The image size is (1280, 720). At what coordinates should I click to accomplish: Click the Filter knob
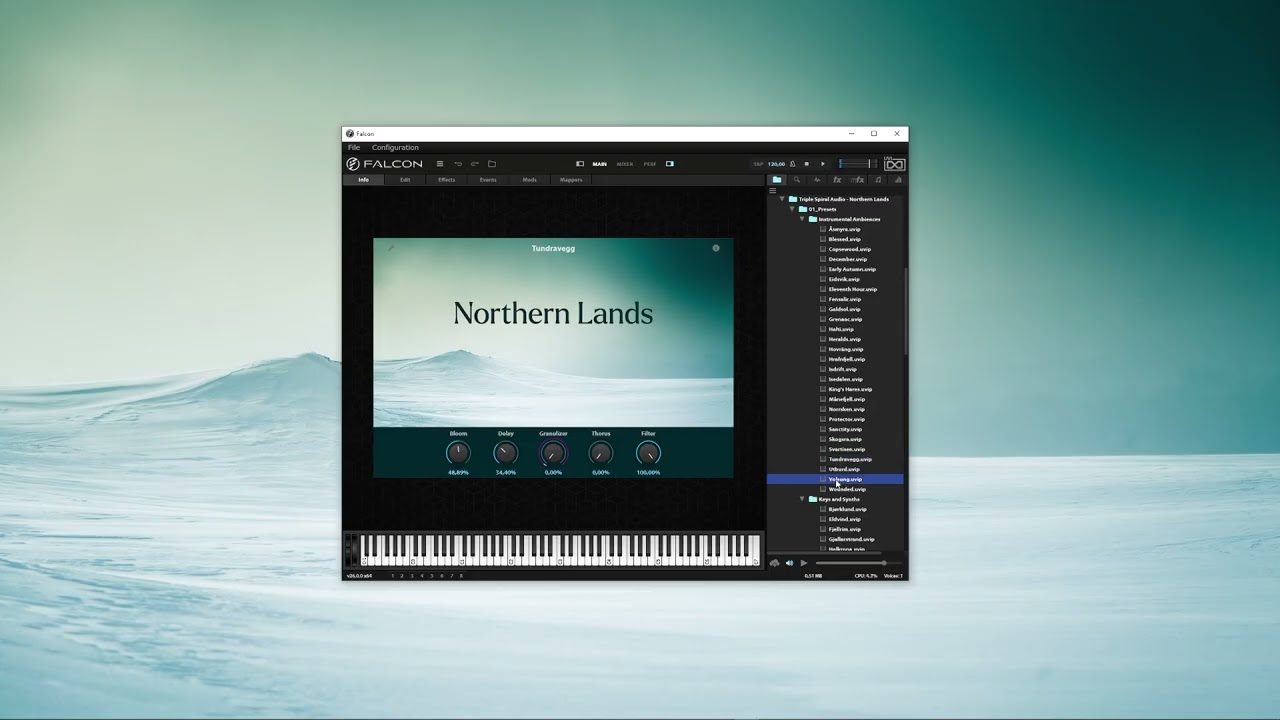(x=648, y=453)
